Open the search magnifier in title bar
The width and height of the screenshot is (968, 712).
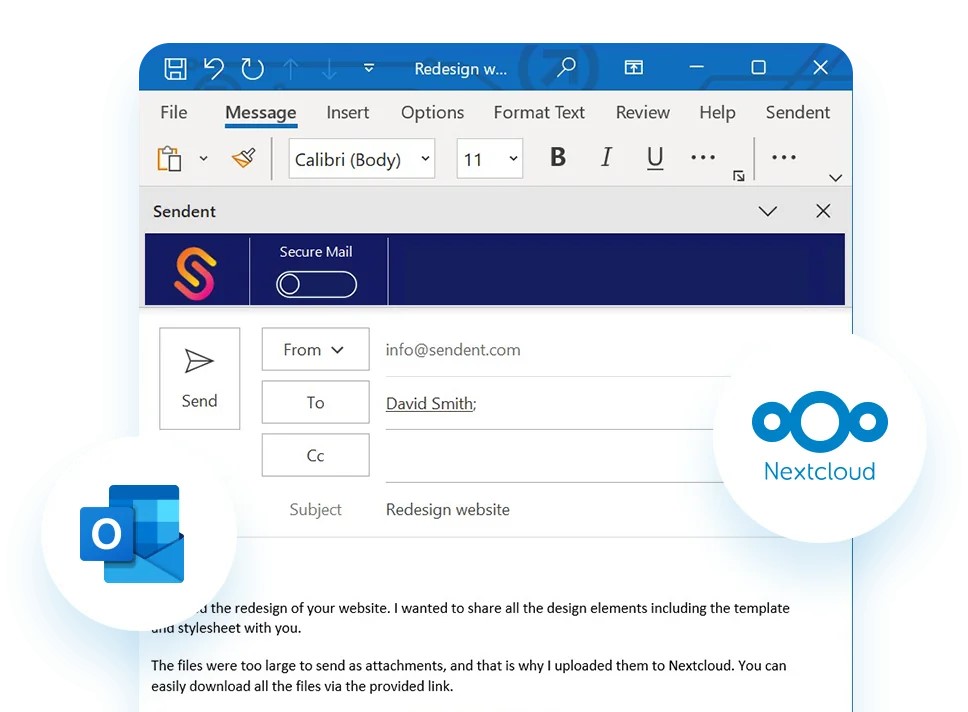pyautogui.click(x=566, y=68)
